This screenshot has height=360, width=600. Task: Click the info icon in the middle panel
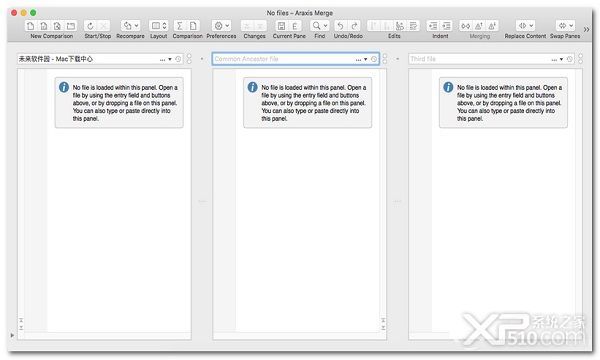coord(253,87)
